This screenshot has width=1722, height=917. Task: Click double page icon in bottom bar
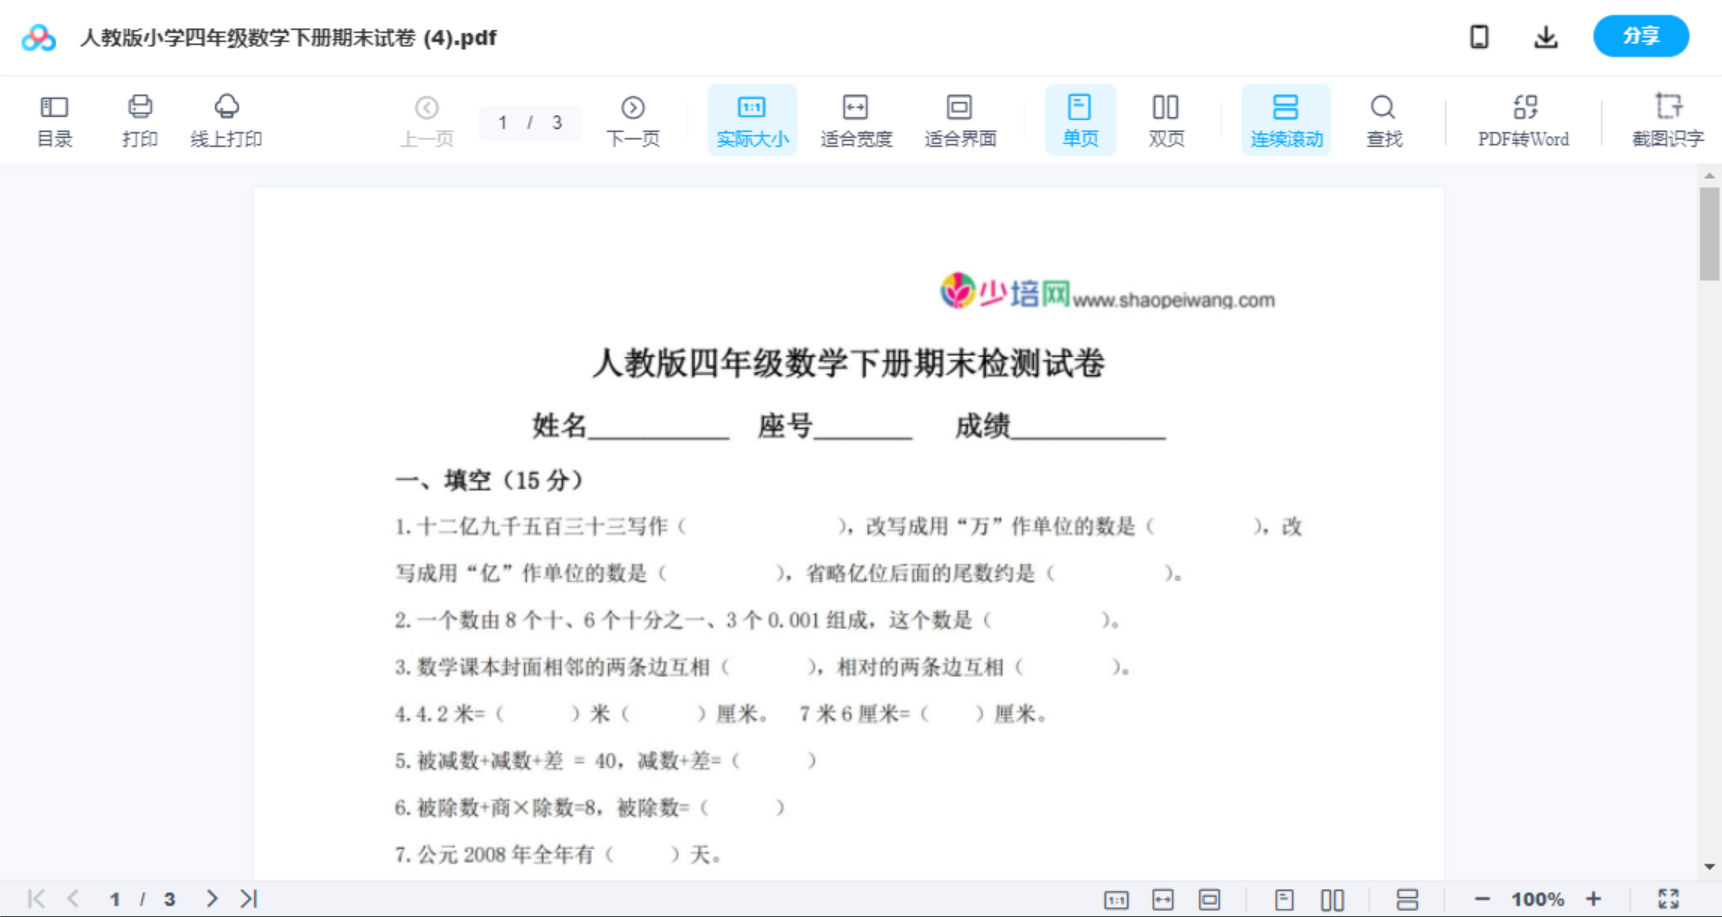tap(1332, 900)
